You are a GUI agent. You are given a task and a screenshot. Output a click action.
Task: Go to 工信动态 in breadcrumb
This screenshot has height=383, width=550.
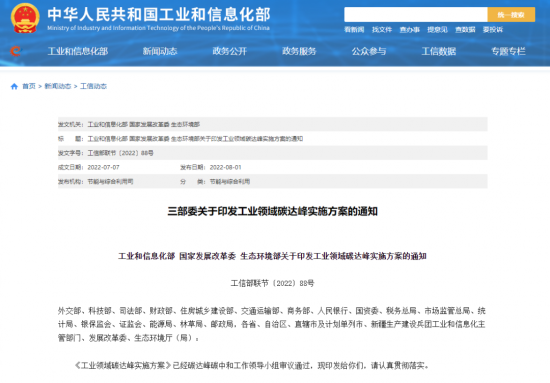93,86
